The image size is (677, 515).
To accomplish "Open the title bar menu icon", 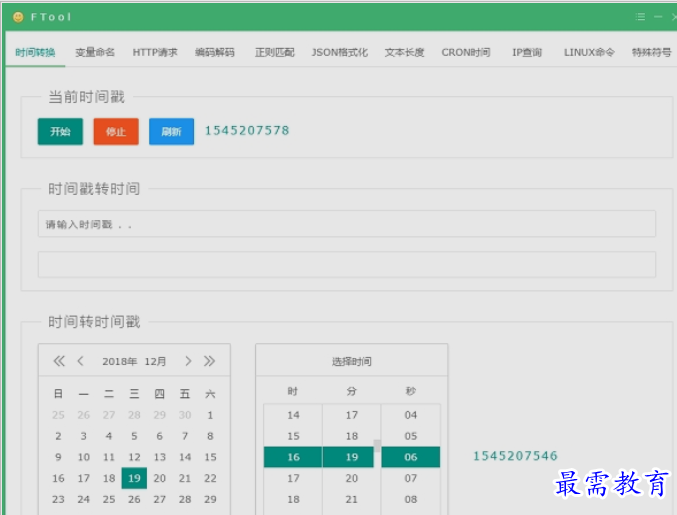I will tap(640, 17).
